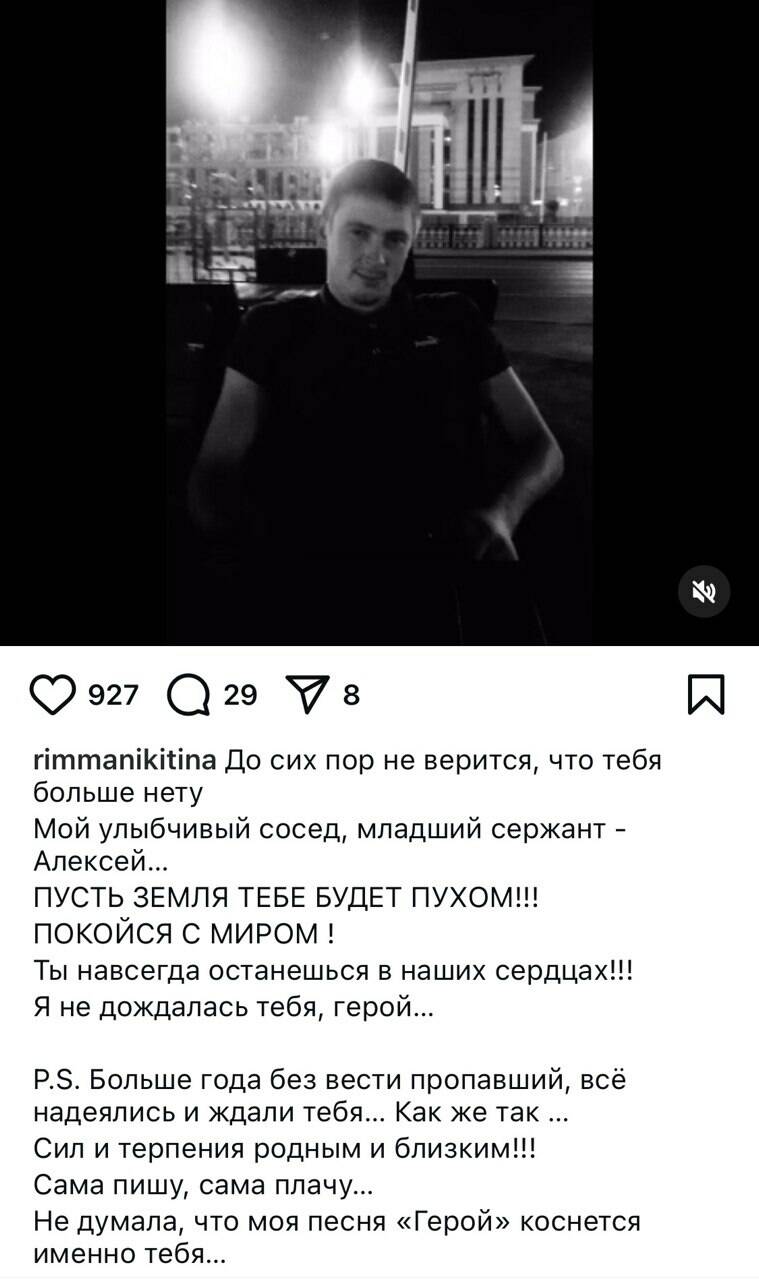The width and height of the screenshot is (759, 1280).
Task: View the list of 927 likes
Action: click(x=113, y=695)
